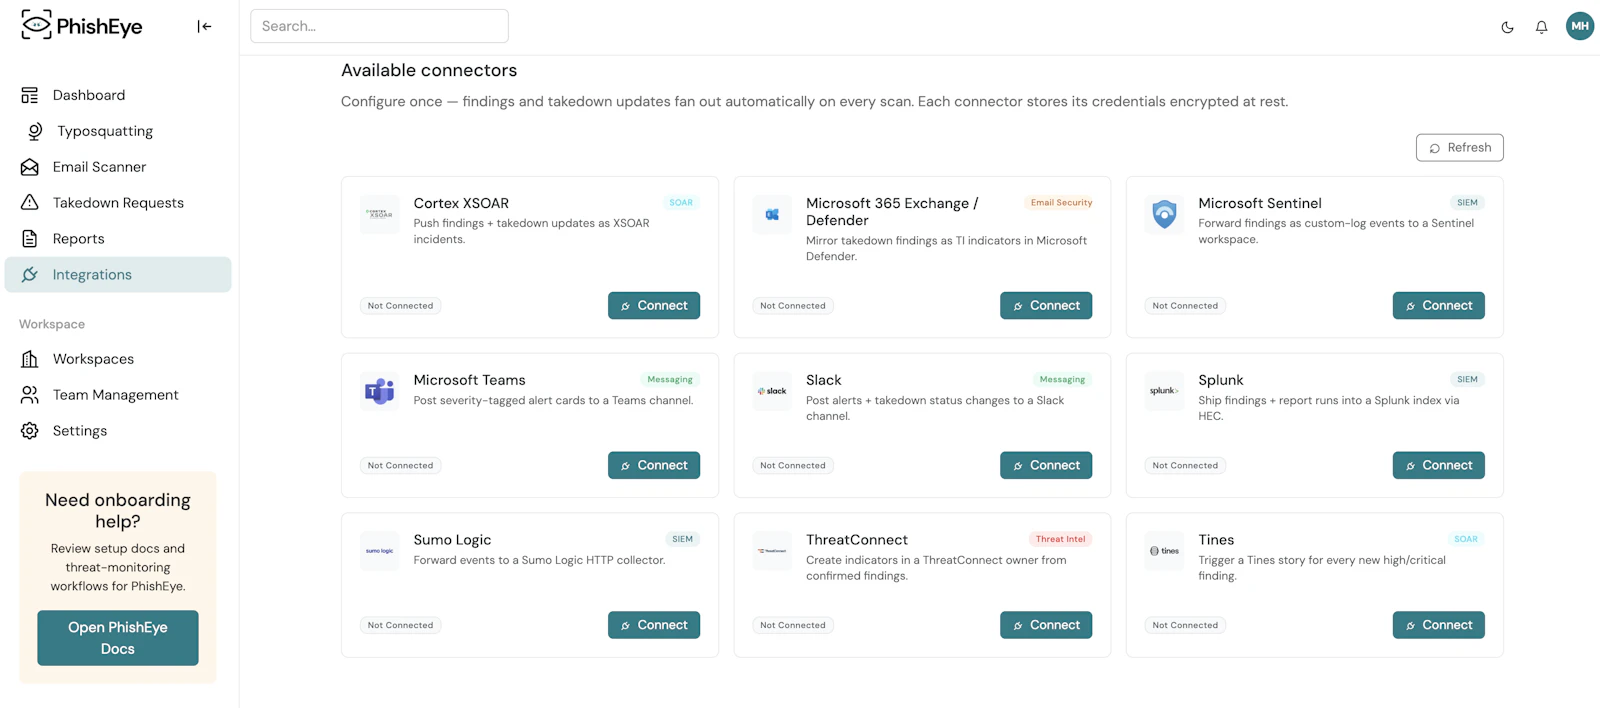Click the Reports document icon
Image resolution: width=1600 pixels, height=708 pixels.
coord(30,239)
